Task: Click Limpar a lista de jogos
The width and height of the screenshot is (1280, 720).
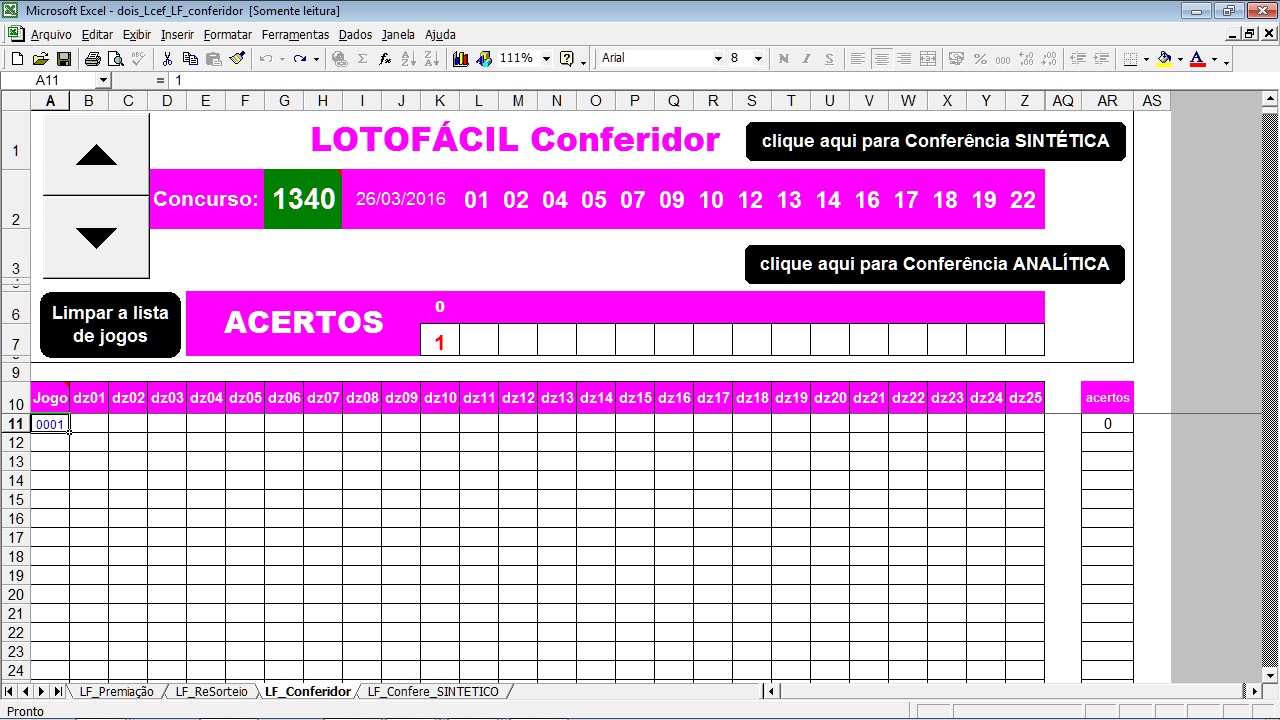Action: click(x=110, y=324)
